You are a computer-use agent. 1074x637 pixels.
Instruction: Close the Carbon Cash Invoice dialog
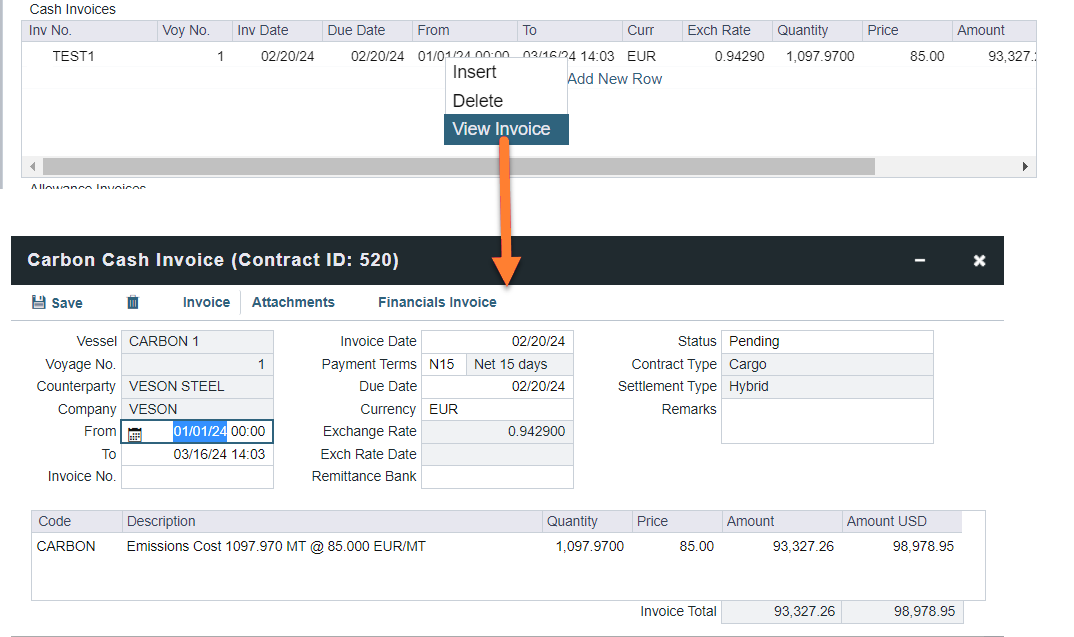point(979,261)
